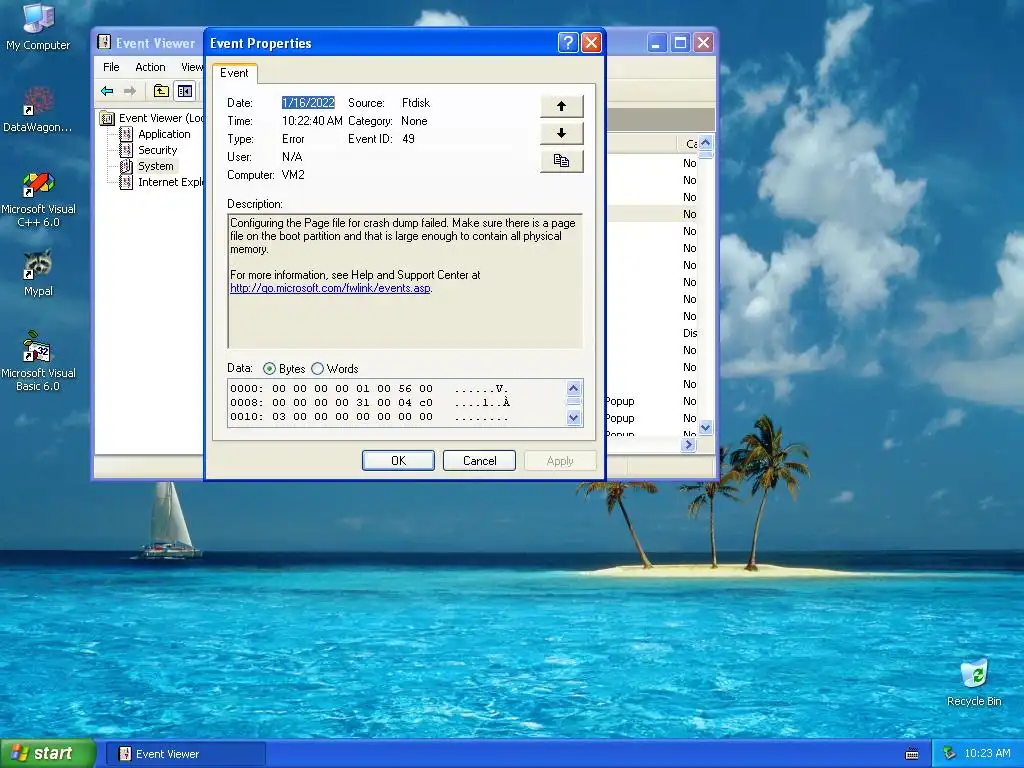The width and height of the screenshot is (1024, 768).
Task: Click the hex data row 0008
Action: tap(369, 403)
